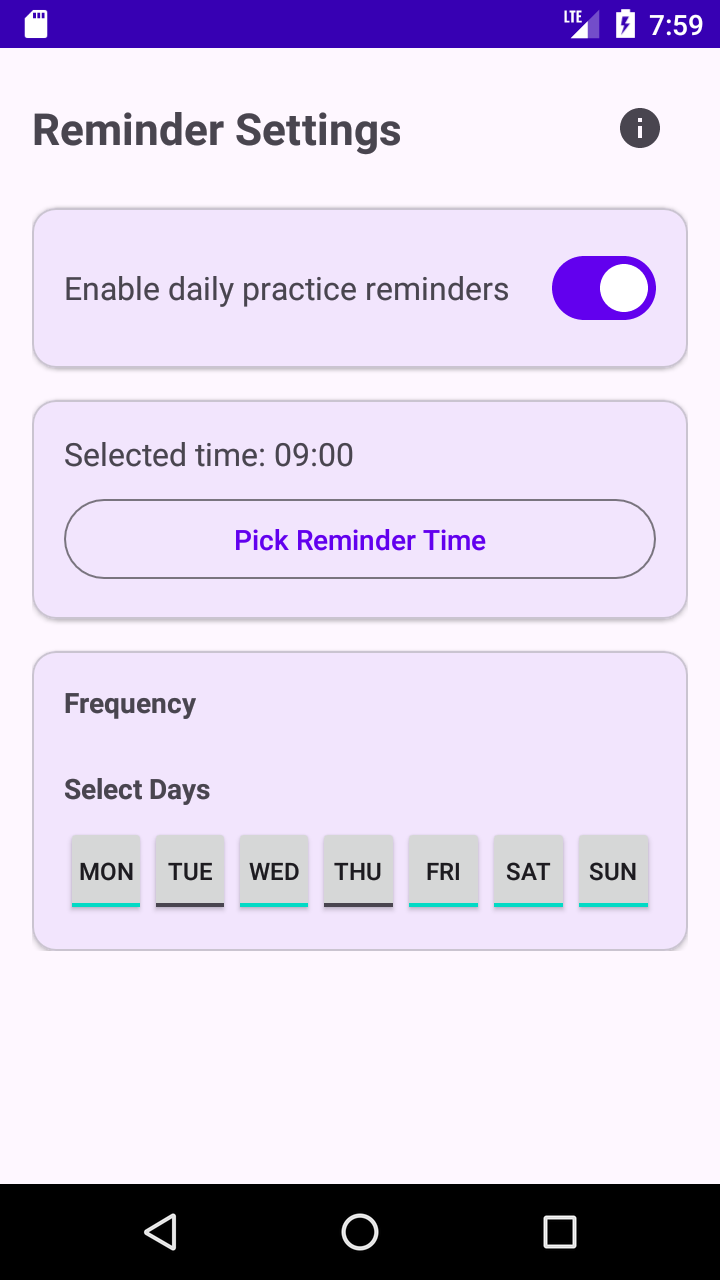The width and height of the screenshot is (720, 1280).
Task: Tap the status bar clock showing 7:59
Action: coord(676,24)
